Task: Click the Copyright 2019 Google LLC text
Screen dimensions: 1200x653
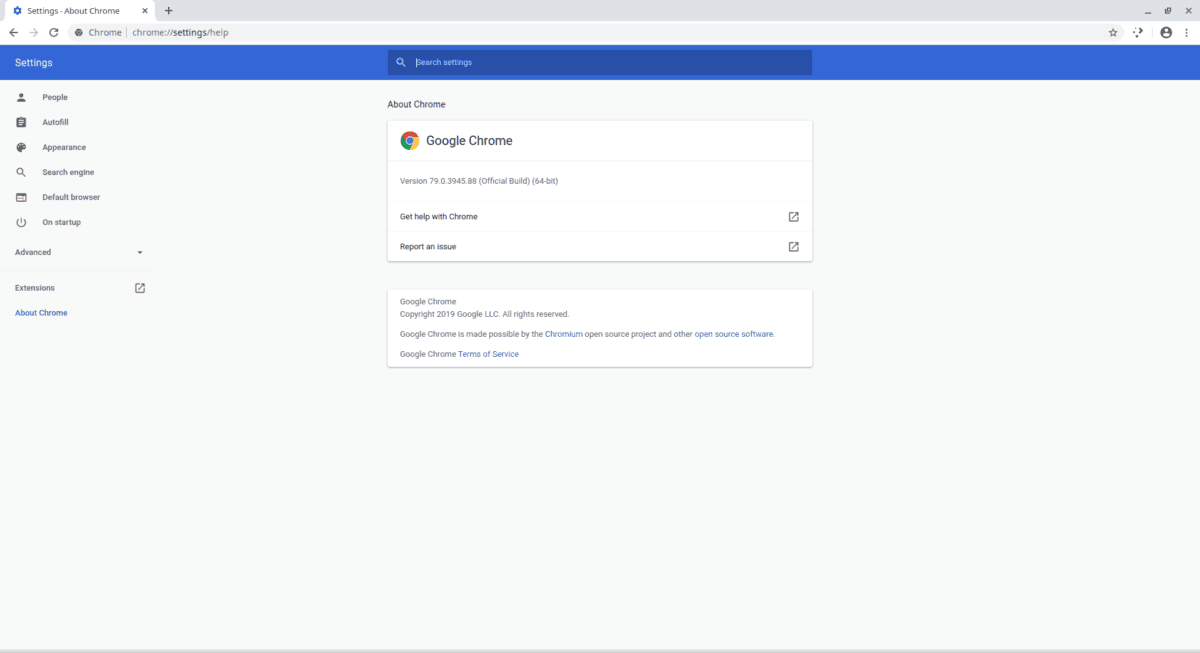Action: [x=484, y=314]
